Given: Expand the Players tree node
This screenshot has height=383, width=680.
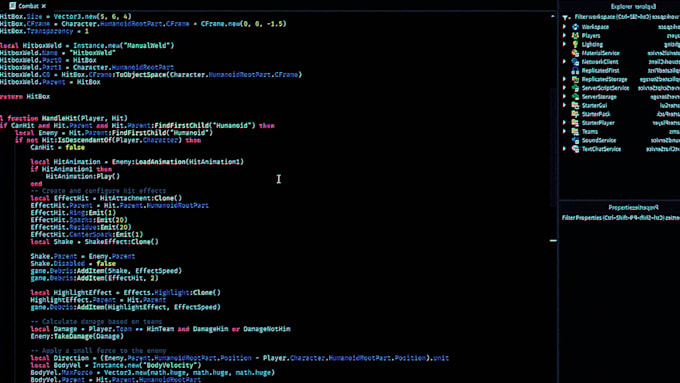Looking at the screenshot, I should click(x=565, y=36).
